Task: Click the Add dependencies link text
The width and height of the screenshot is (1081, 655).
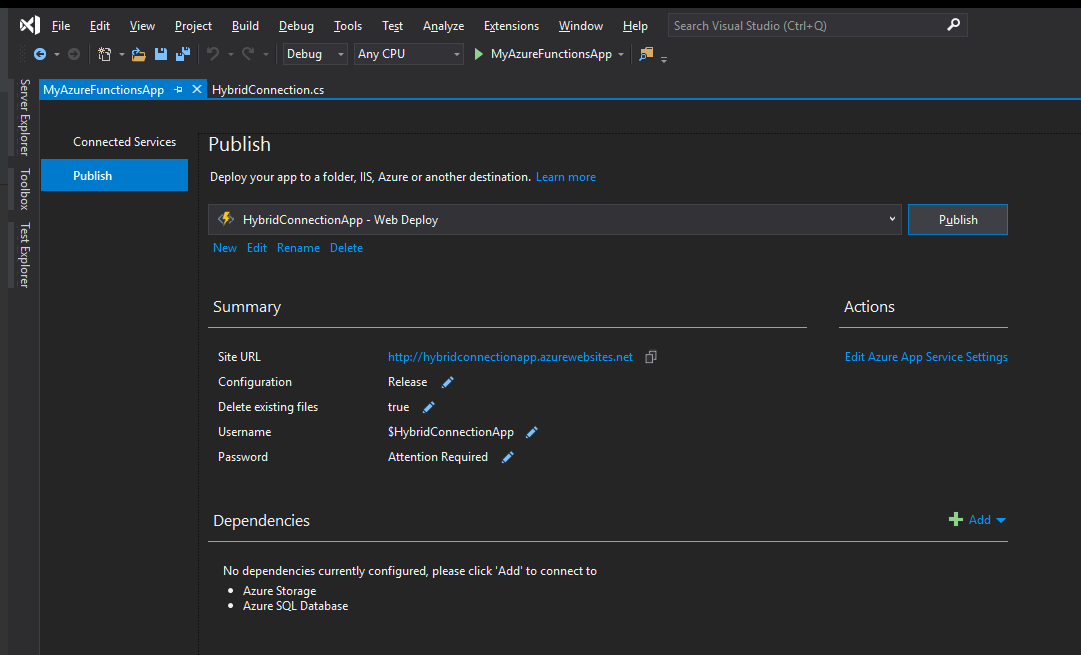Action: click(980, 520)
